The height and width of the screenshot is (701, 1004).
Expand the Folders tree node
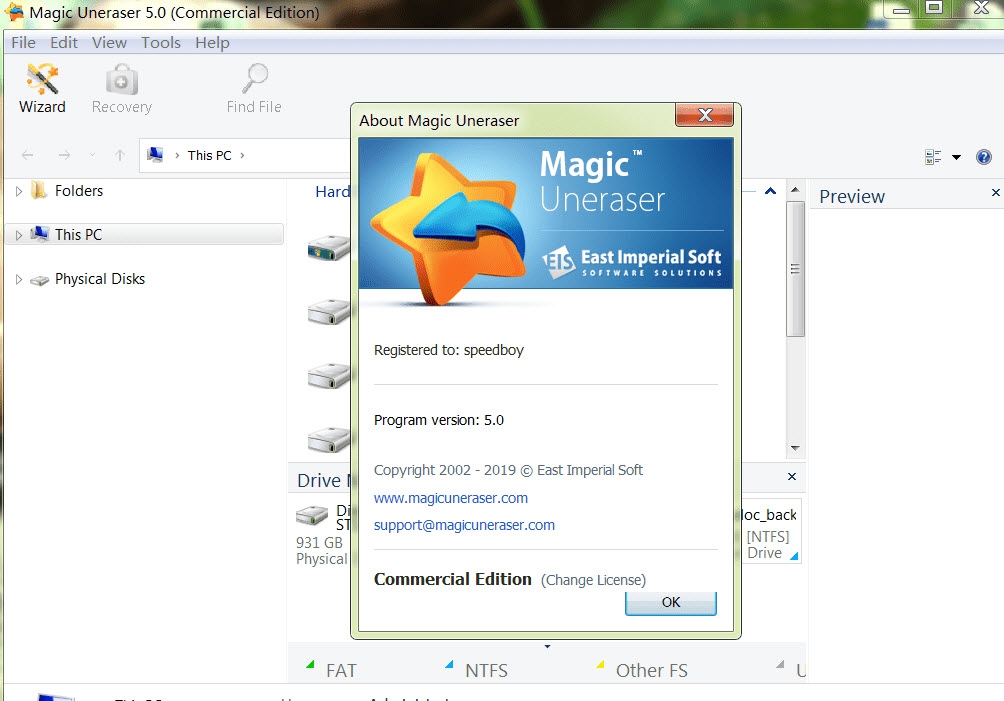coord(19,191)
